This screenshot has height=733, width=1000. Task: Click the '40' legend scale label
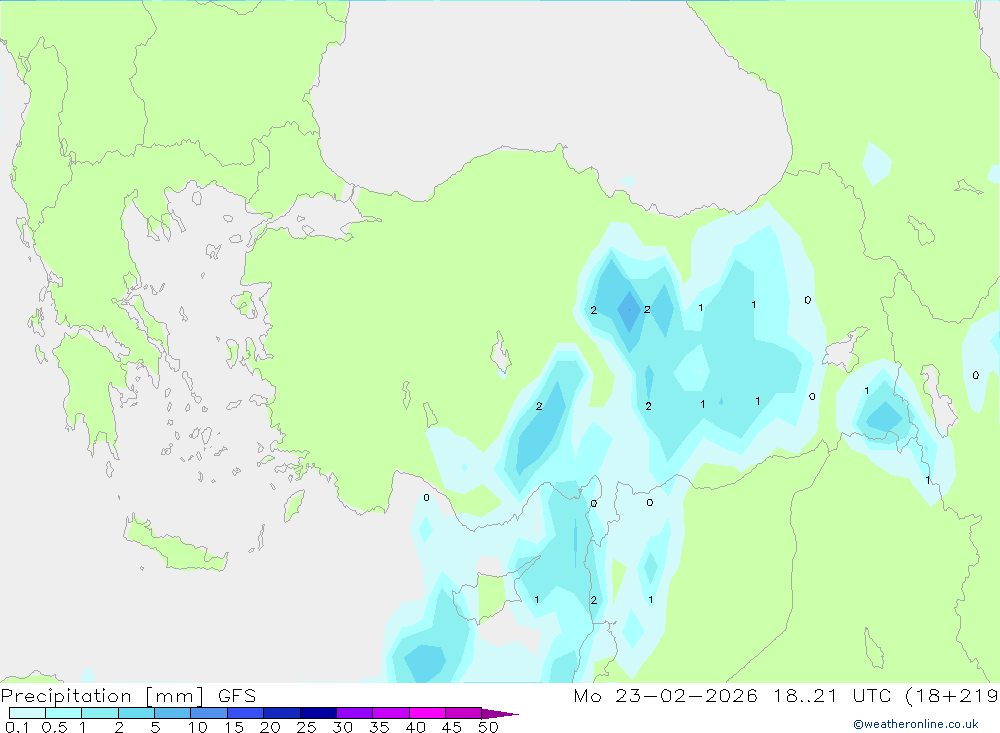pos(415,727)
